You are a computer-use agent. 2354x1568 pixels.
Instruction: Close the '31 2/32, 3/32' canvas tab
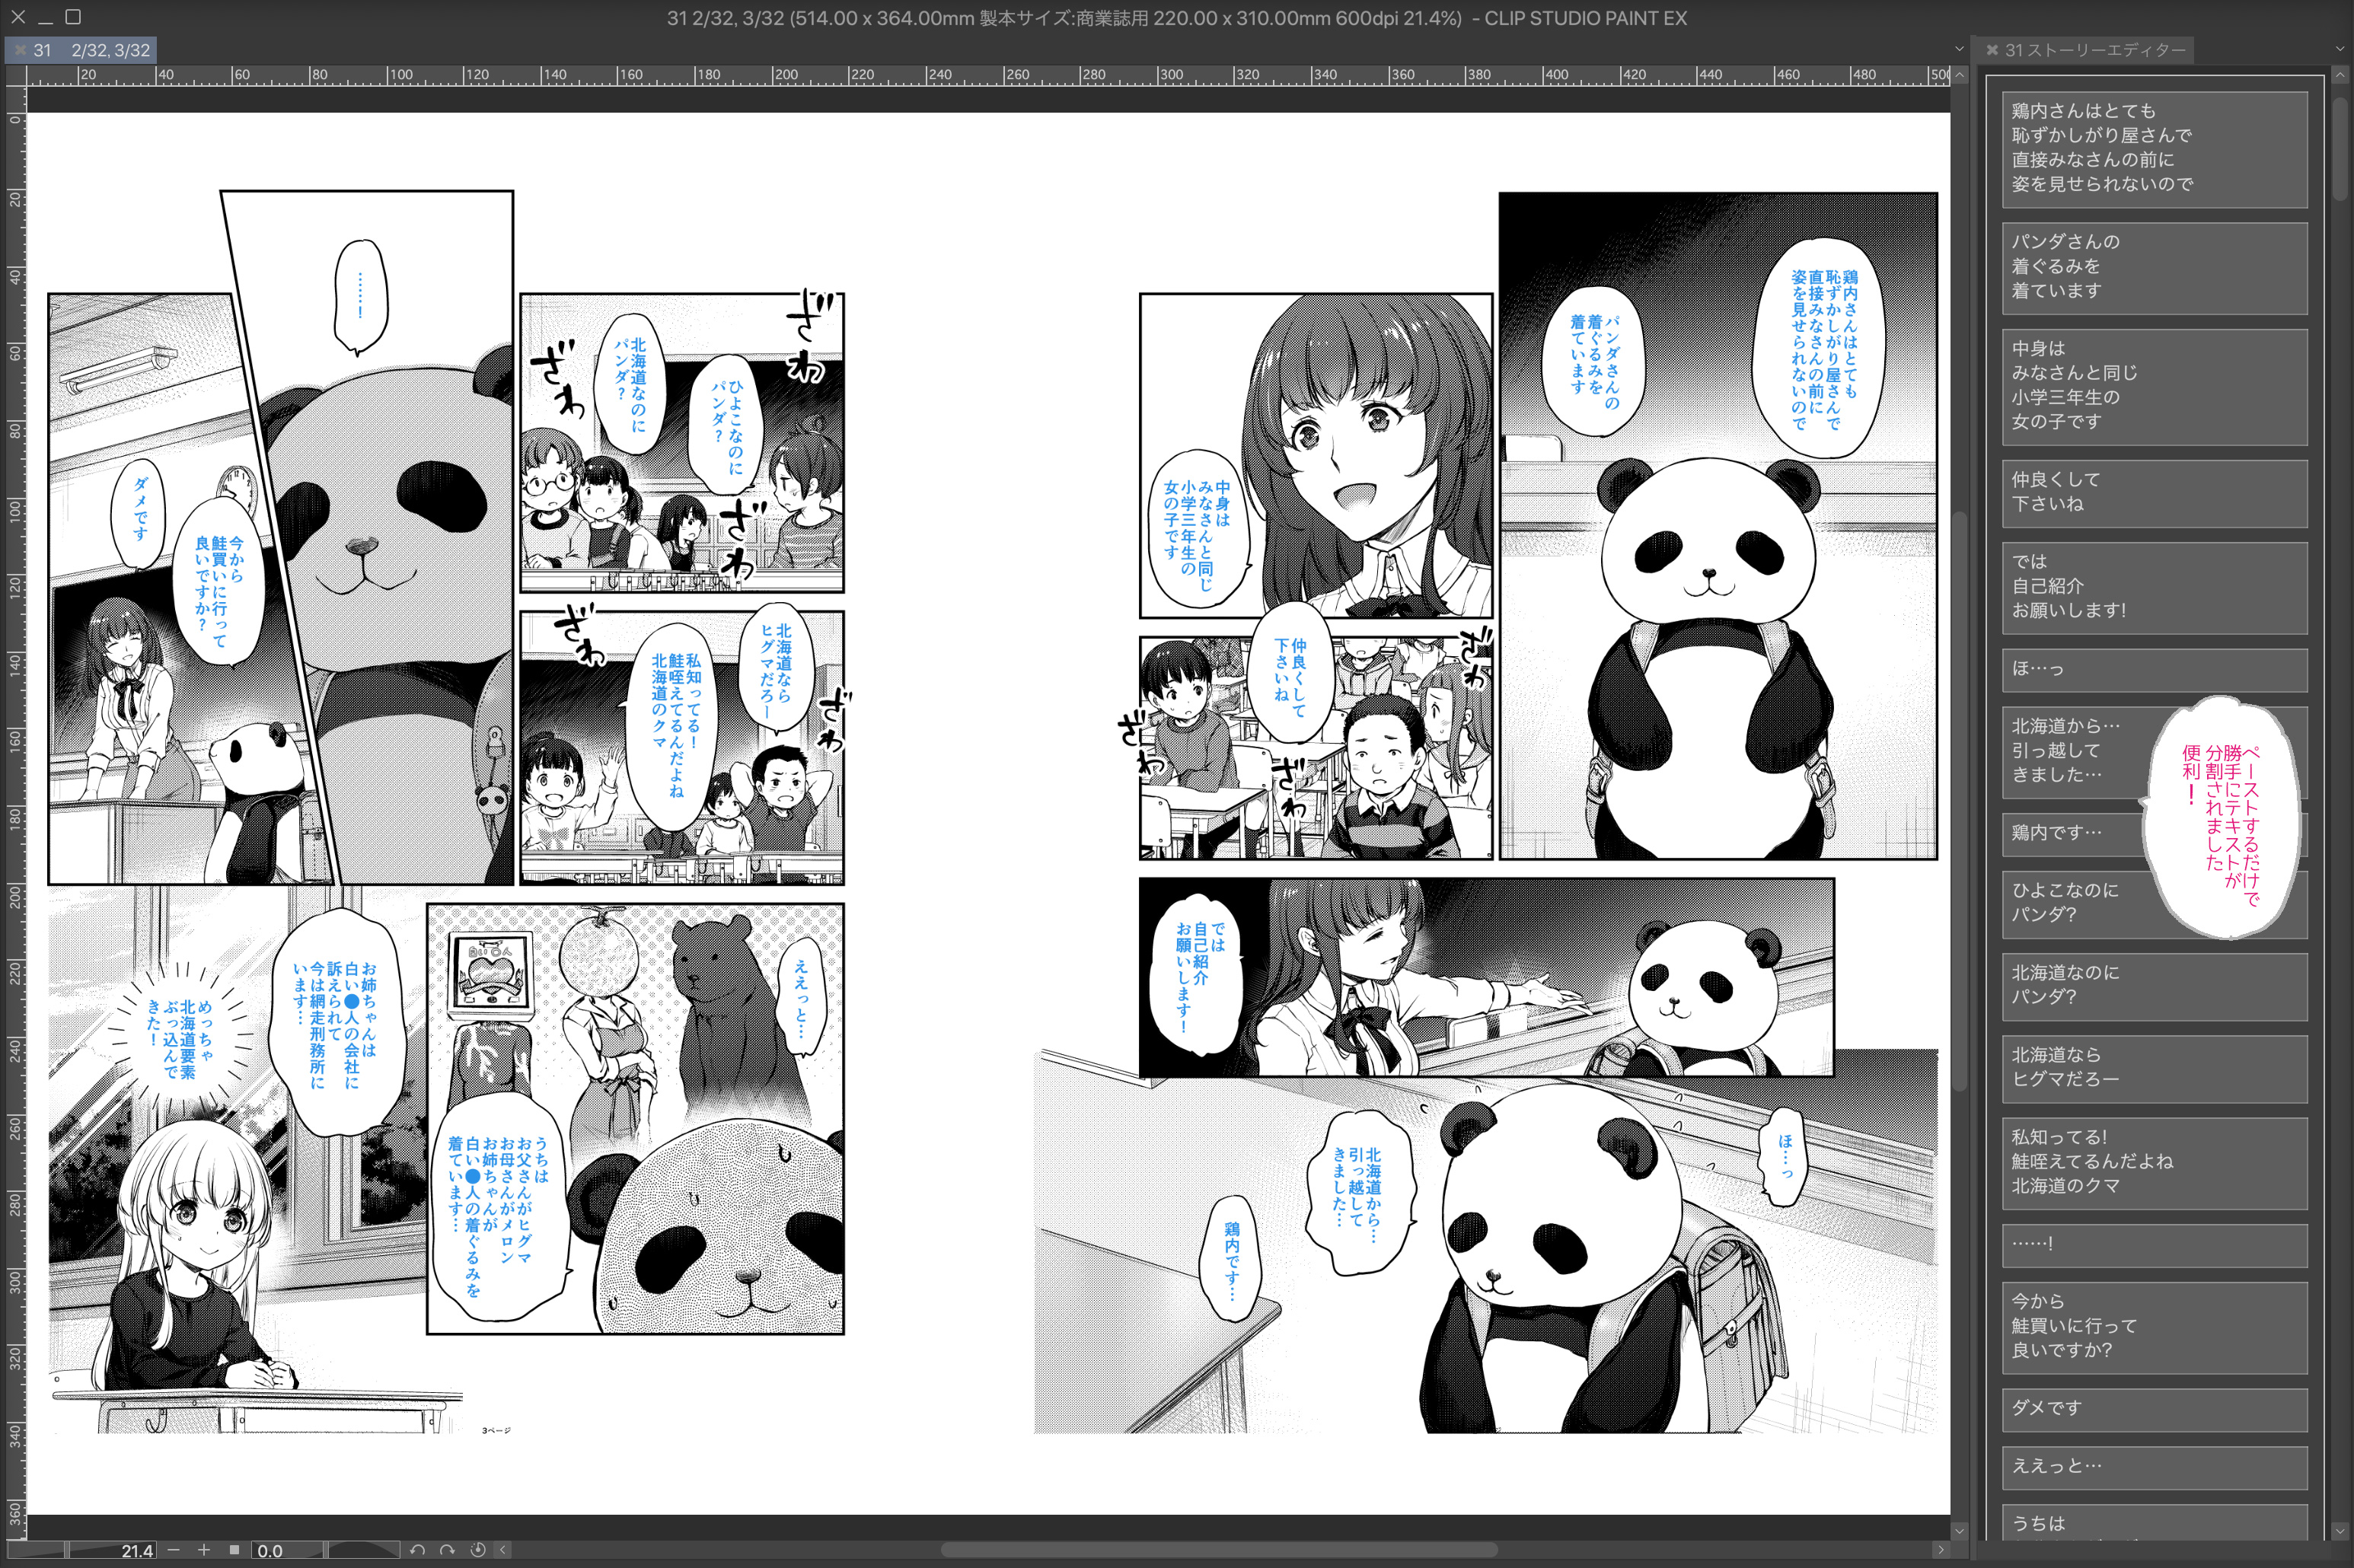tap(20, 50)
